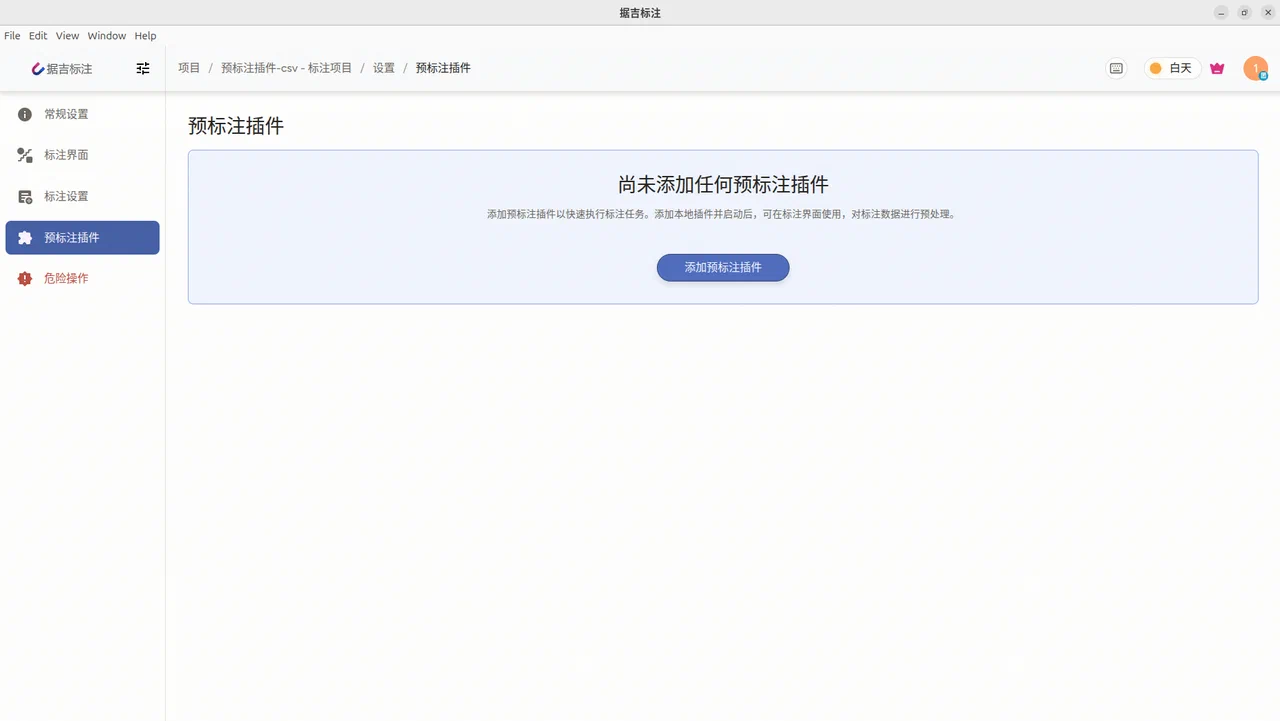Viewport: 1280px width, 721px height.
Task: Open the Help menu
Action: (145, 36)
